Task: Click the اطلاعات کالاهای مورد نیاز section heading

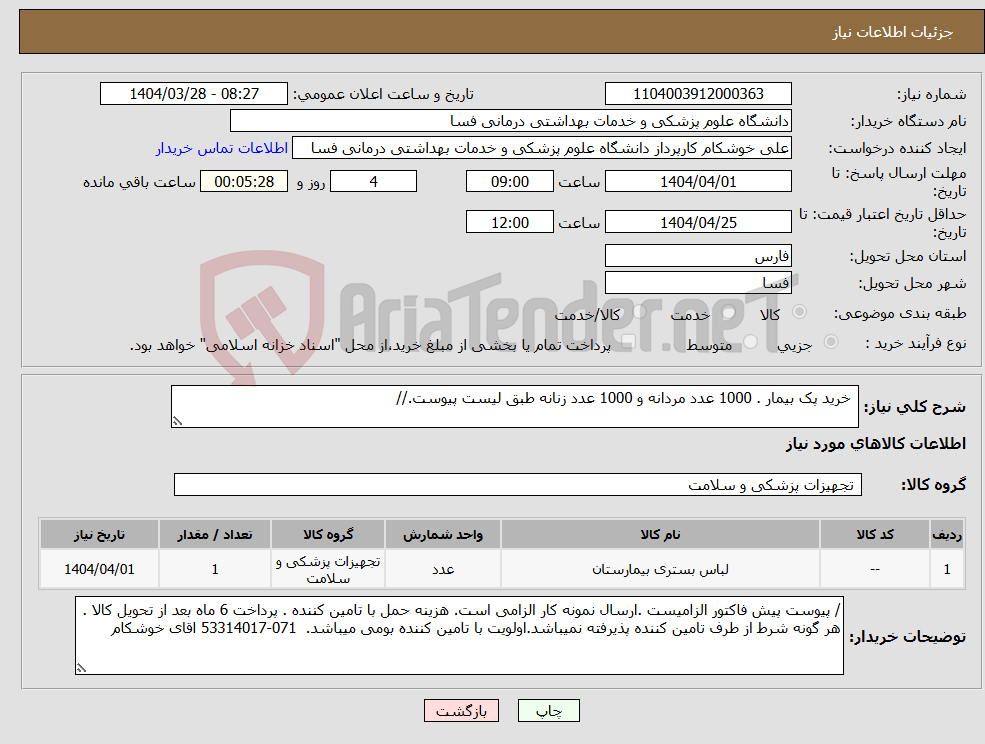Action: pos(876,444)
